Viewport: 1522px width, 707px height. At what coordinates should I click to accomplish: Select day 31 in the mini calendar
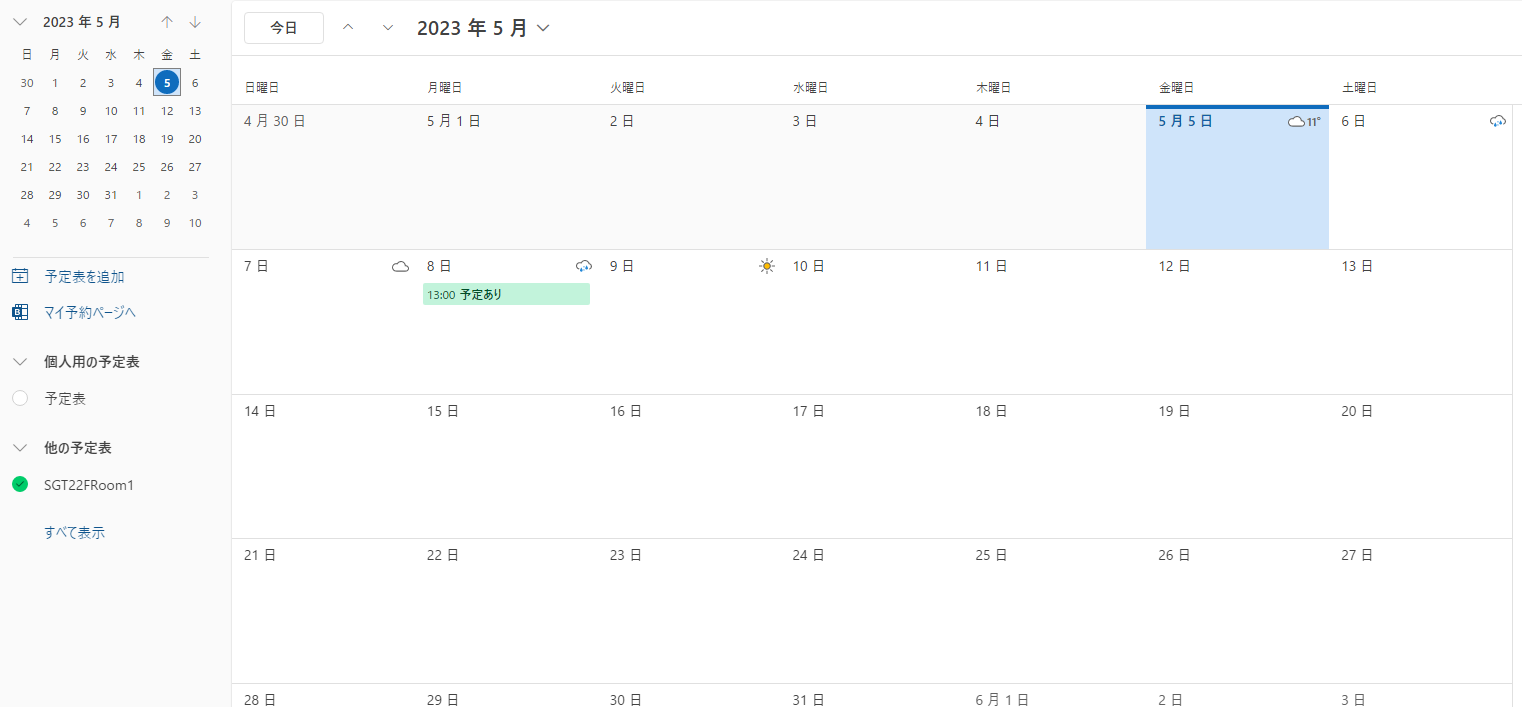pos(111,195)
